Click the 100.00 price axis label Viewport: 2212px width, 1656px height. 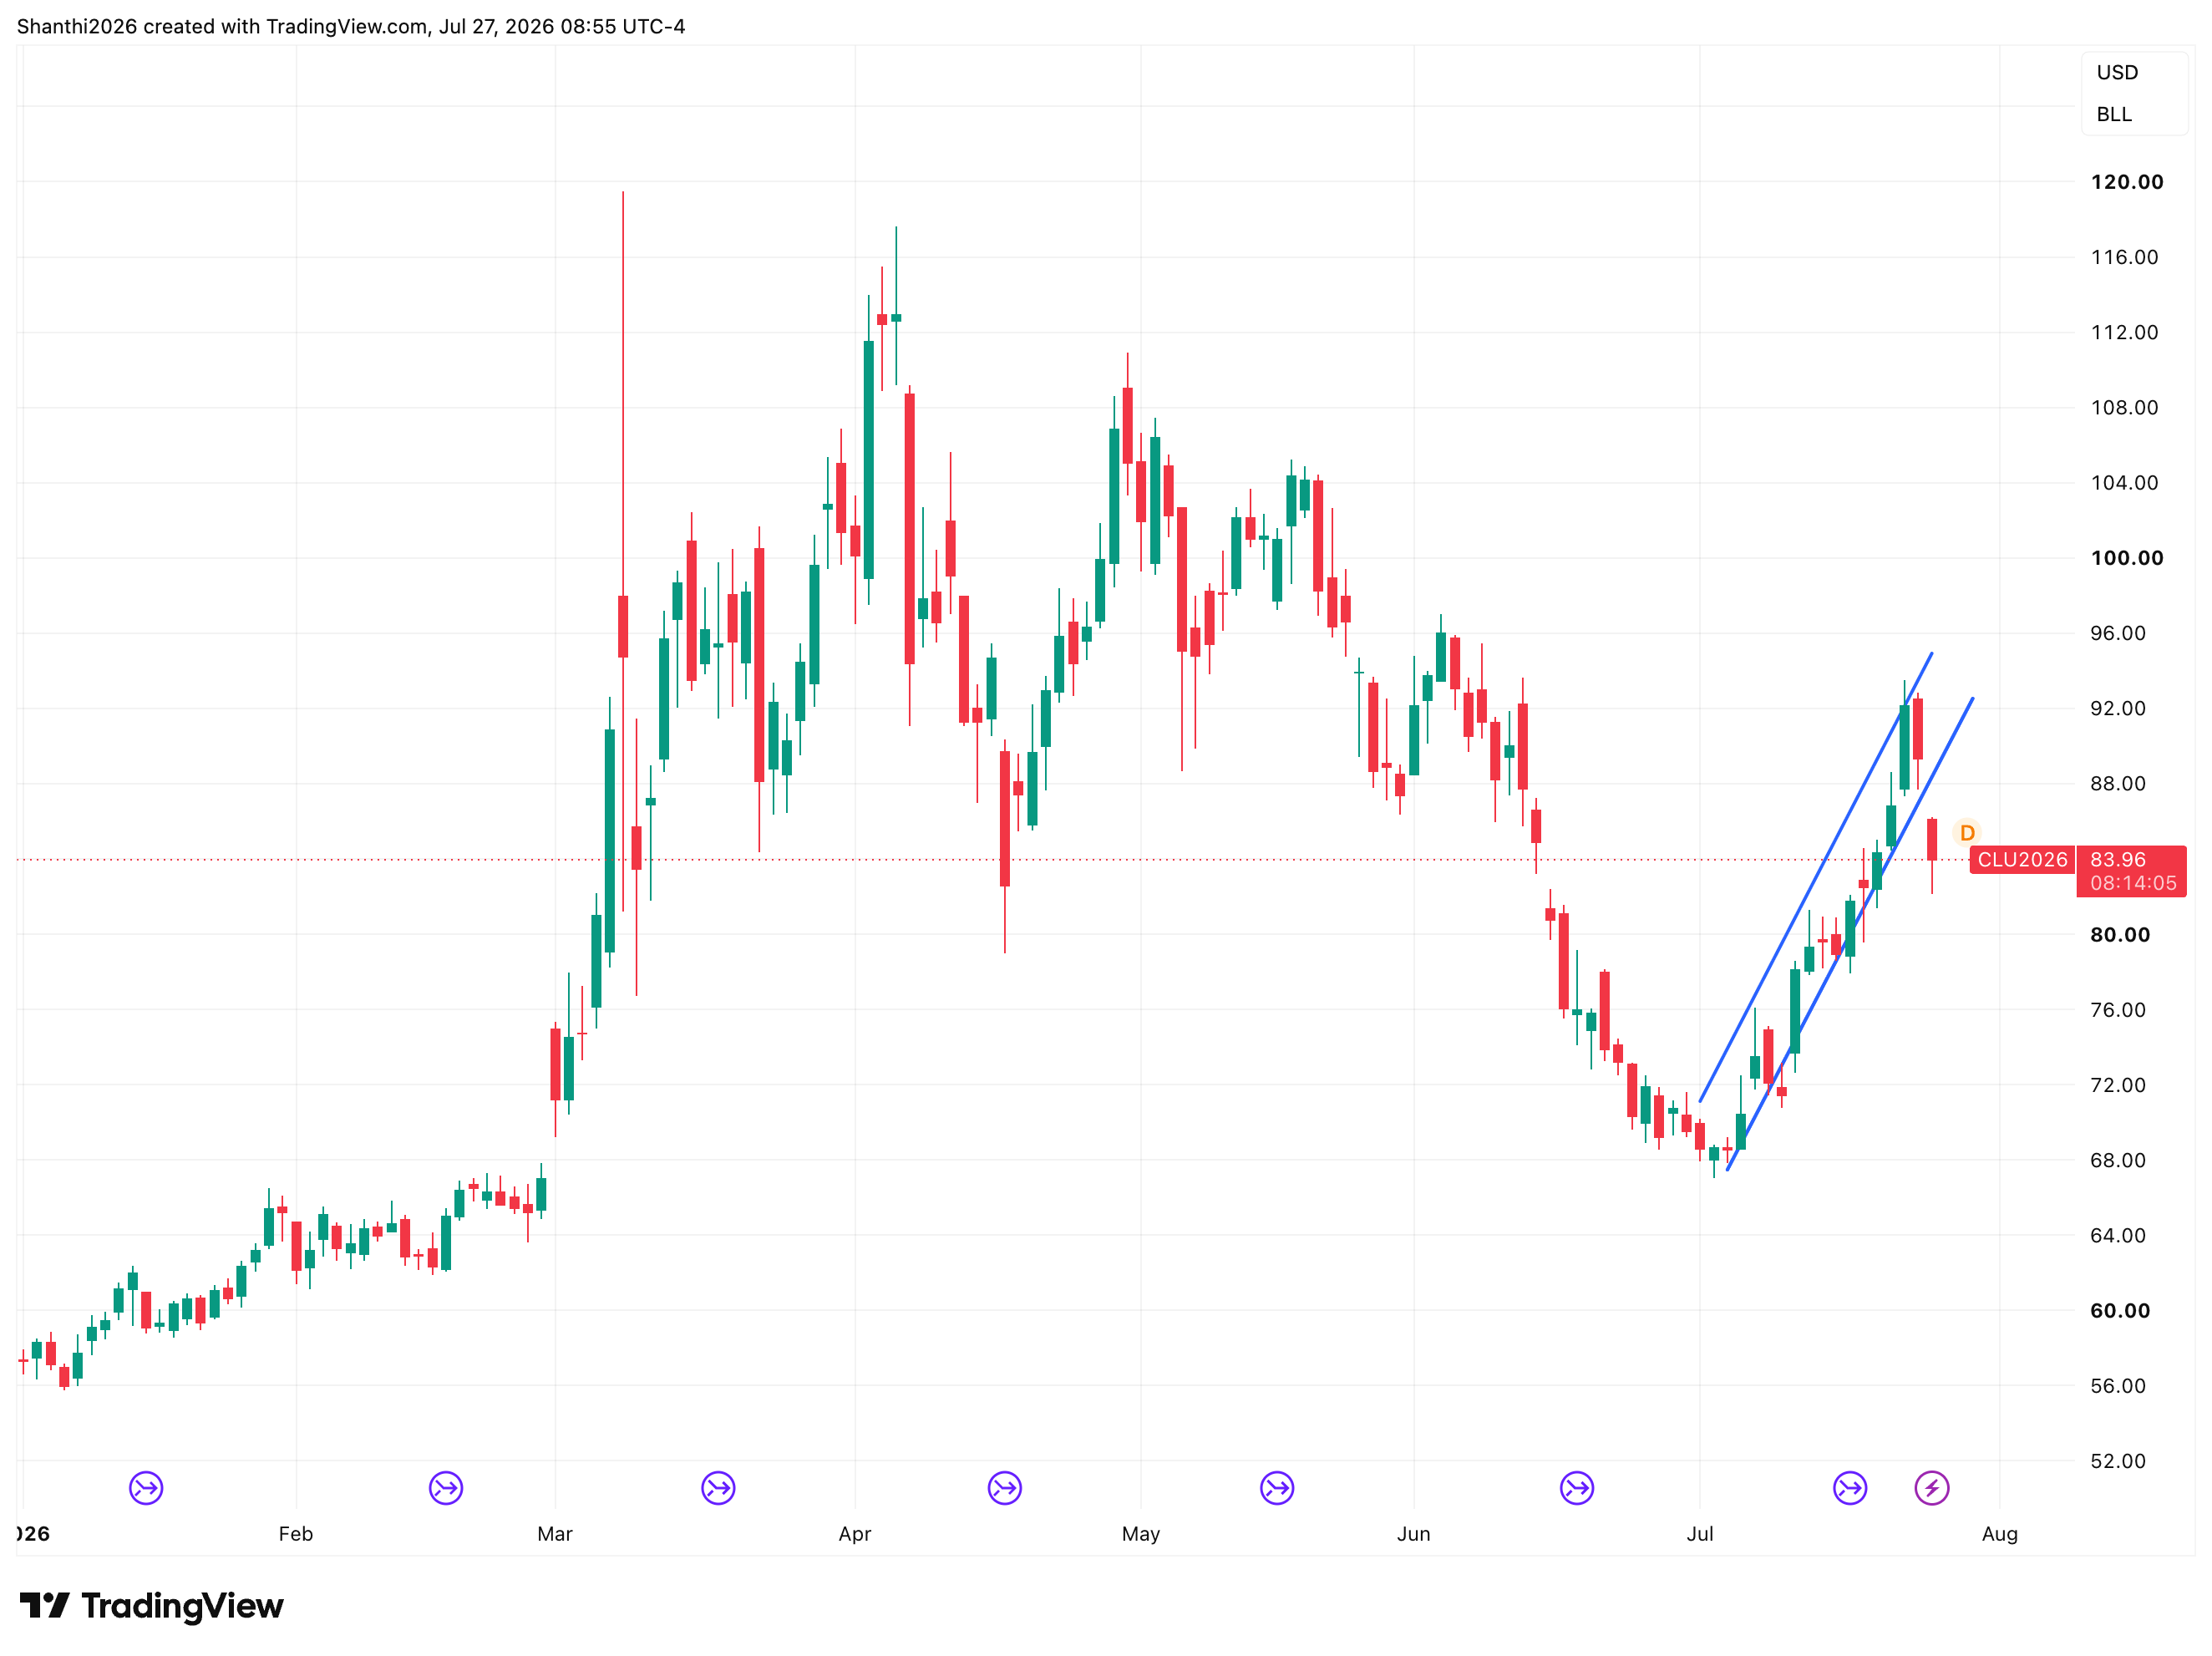click(2127, 558)
